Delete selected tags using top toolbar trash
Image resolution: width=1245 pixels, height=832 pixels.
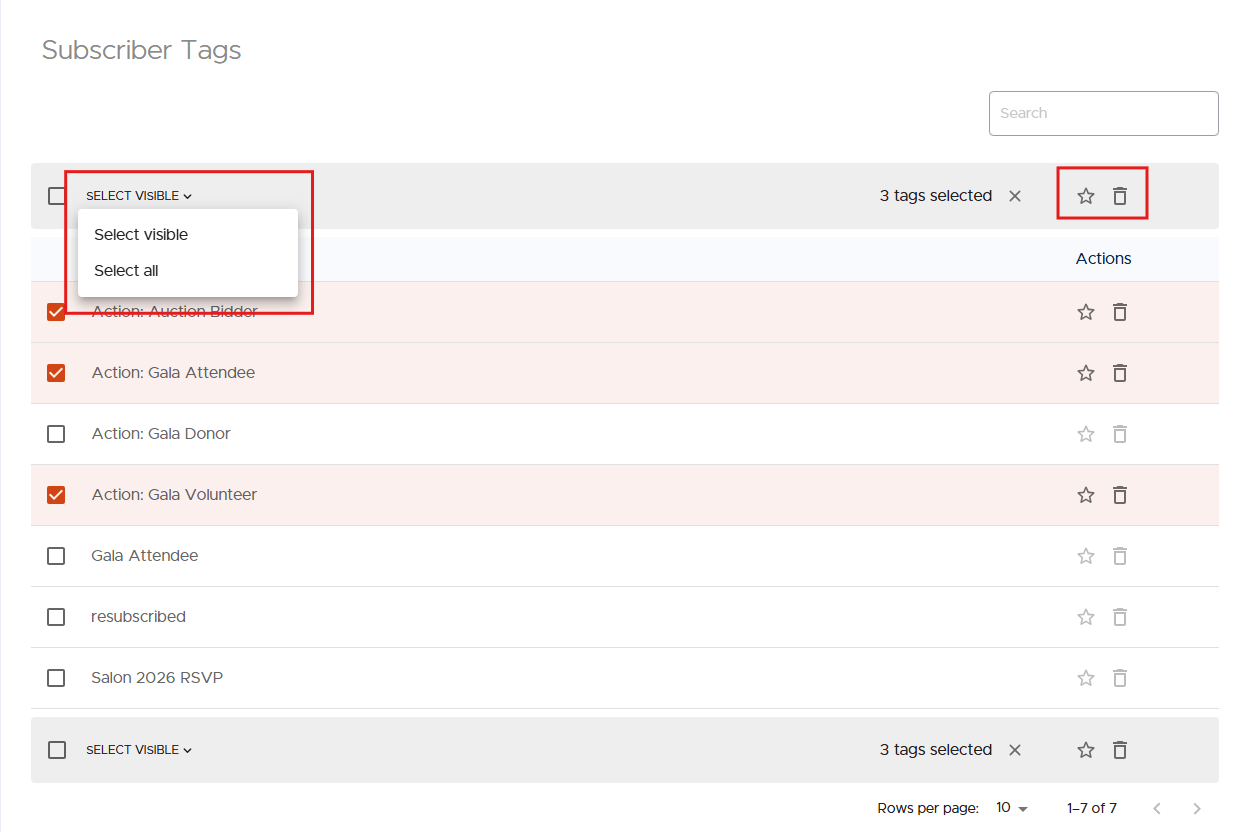(1120, 196)
